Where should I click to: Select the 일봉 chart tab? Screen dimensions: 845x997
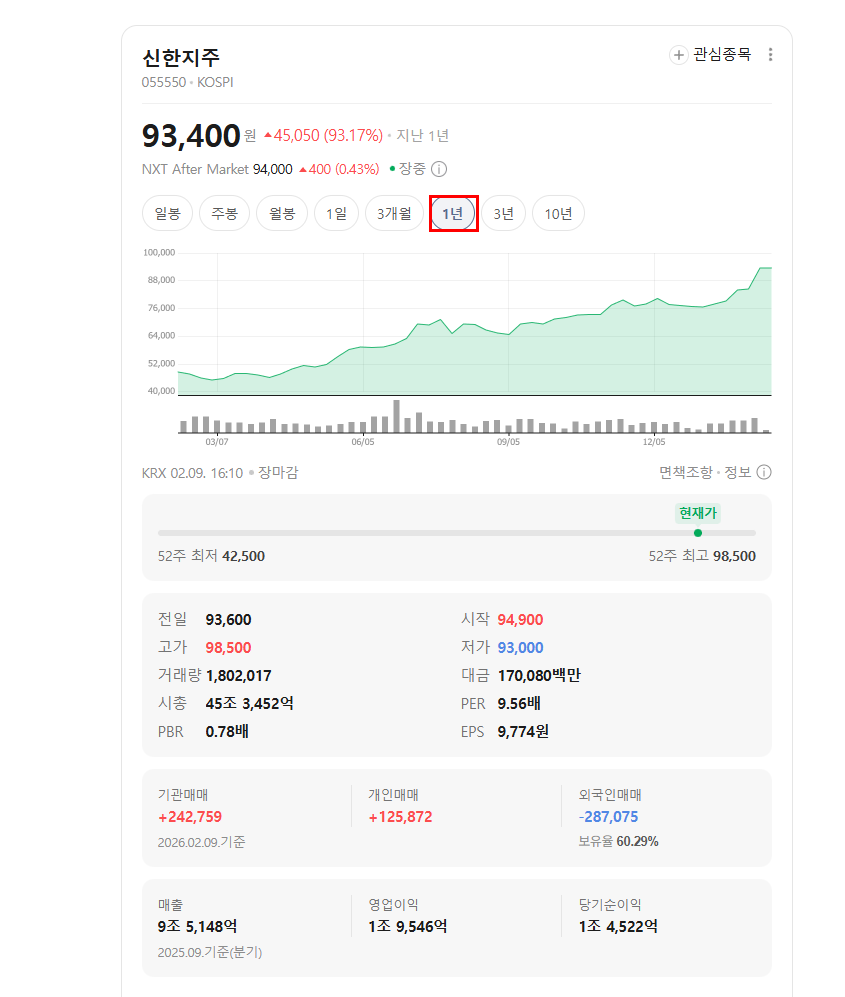coord(167,214)
